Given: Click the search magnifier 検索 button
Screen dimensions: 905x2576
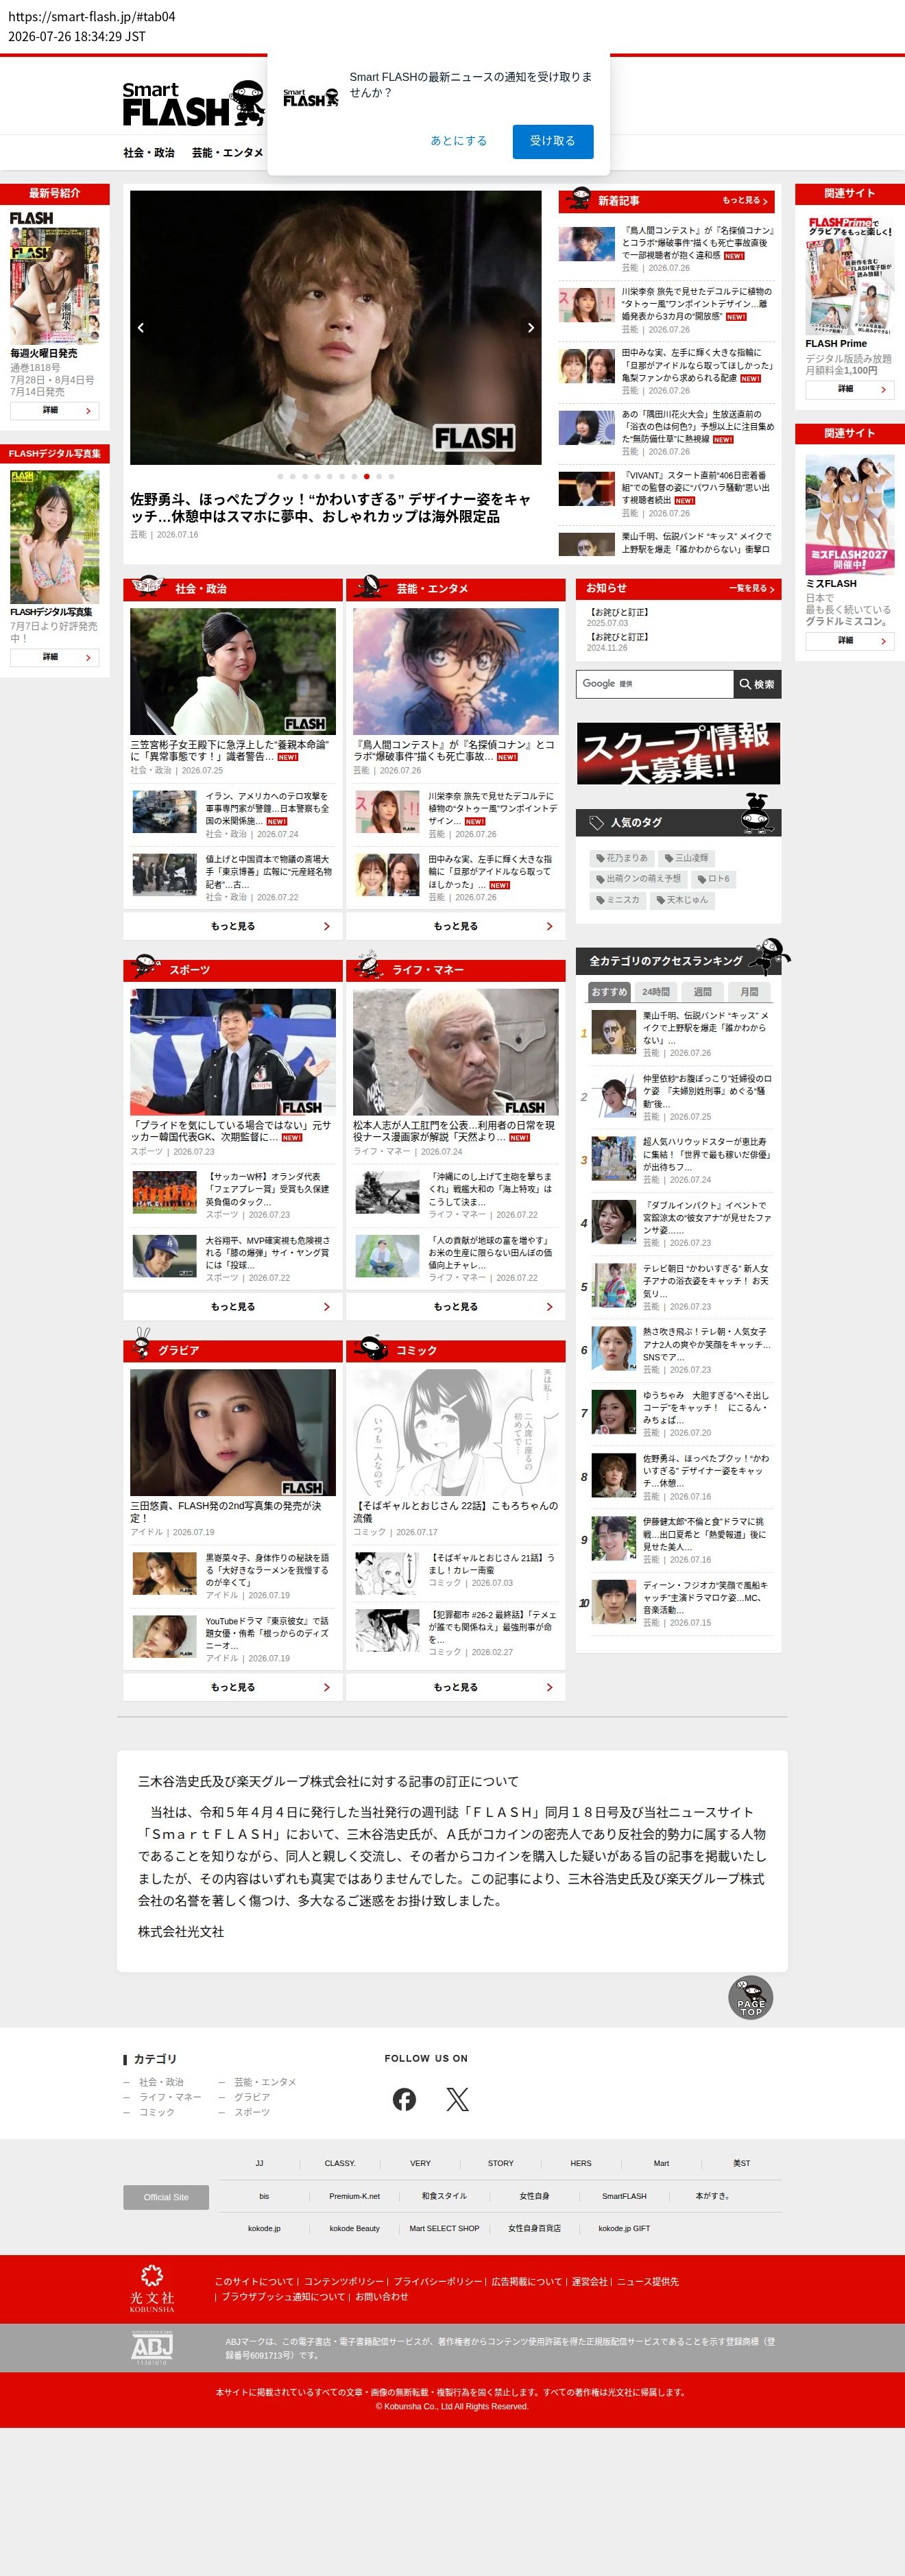Looking at the screenshot, I should coord(757,684).
